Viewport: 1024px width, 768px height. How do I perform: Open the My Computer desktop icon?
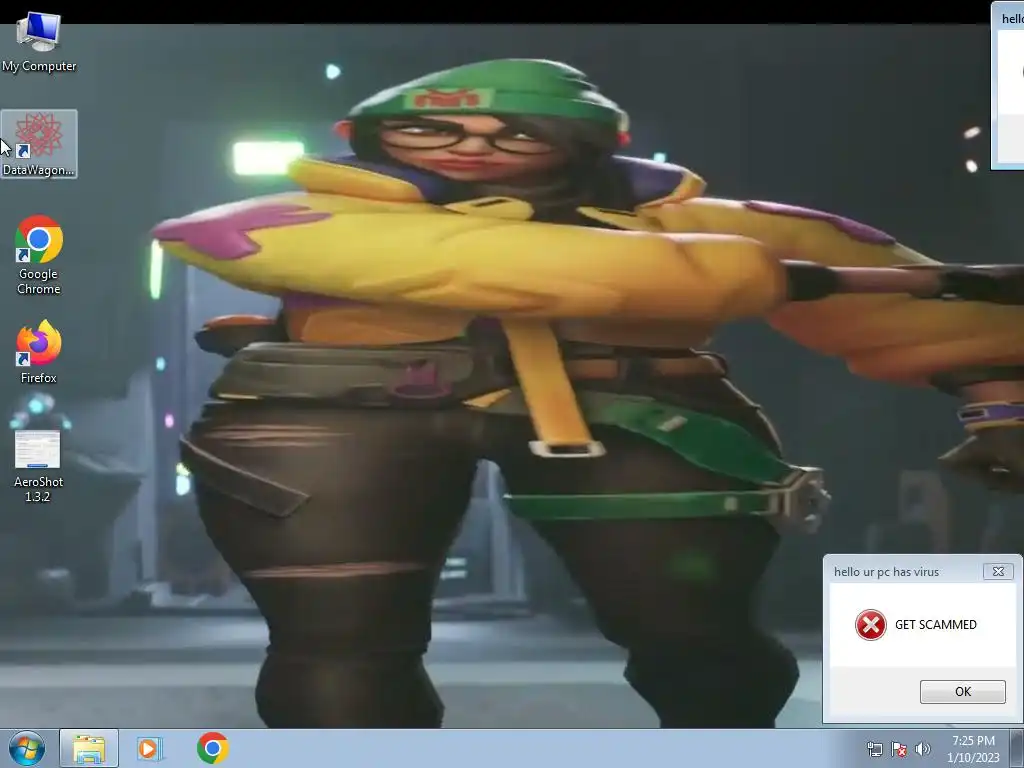pyautogui.click(x=39, y=42)
